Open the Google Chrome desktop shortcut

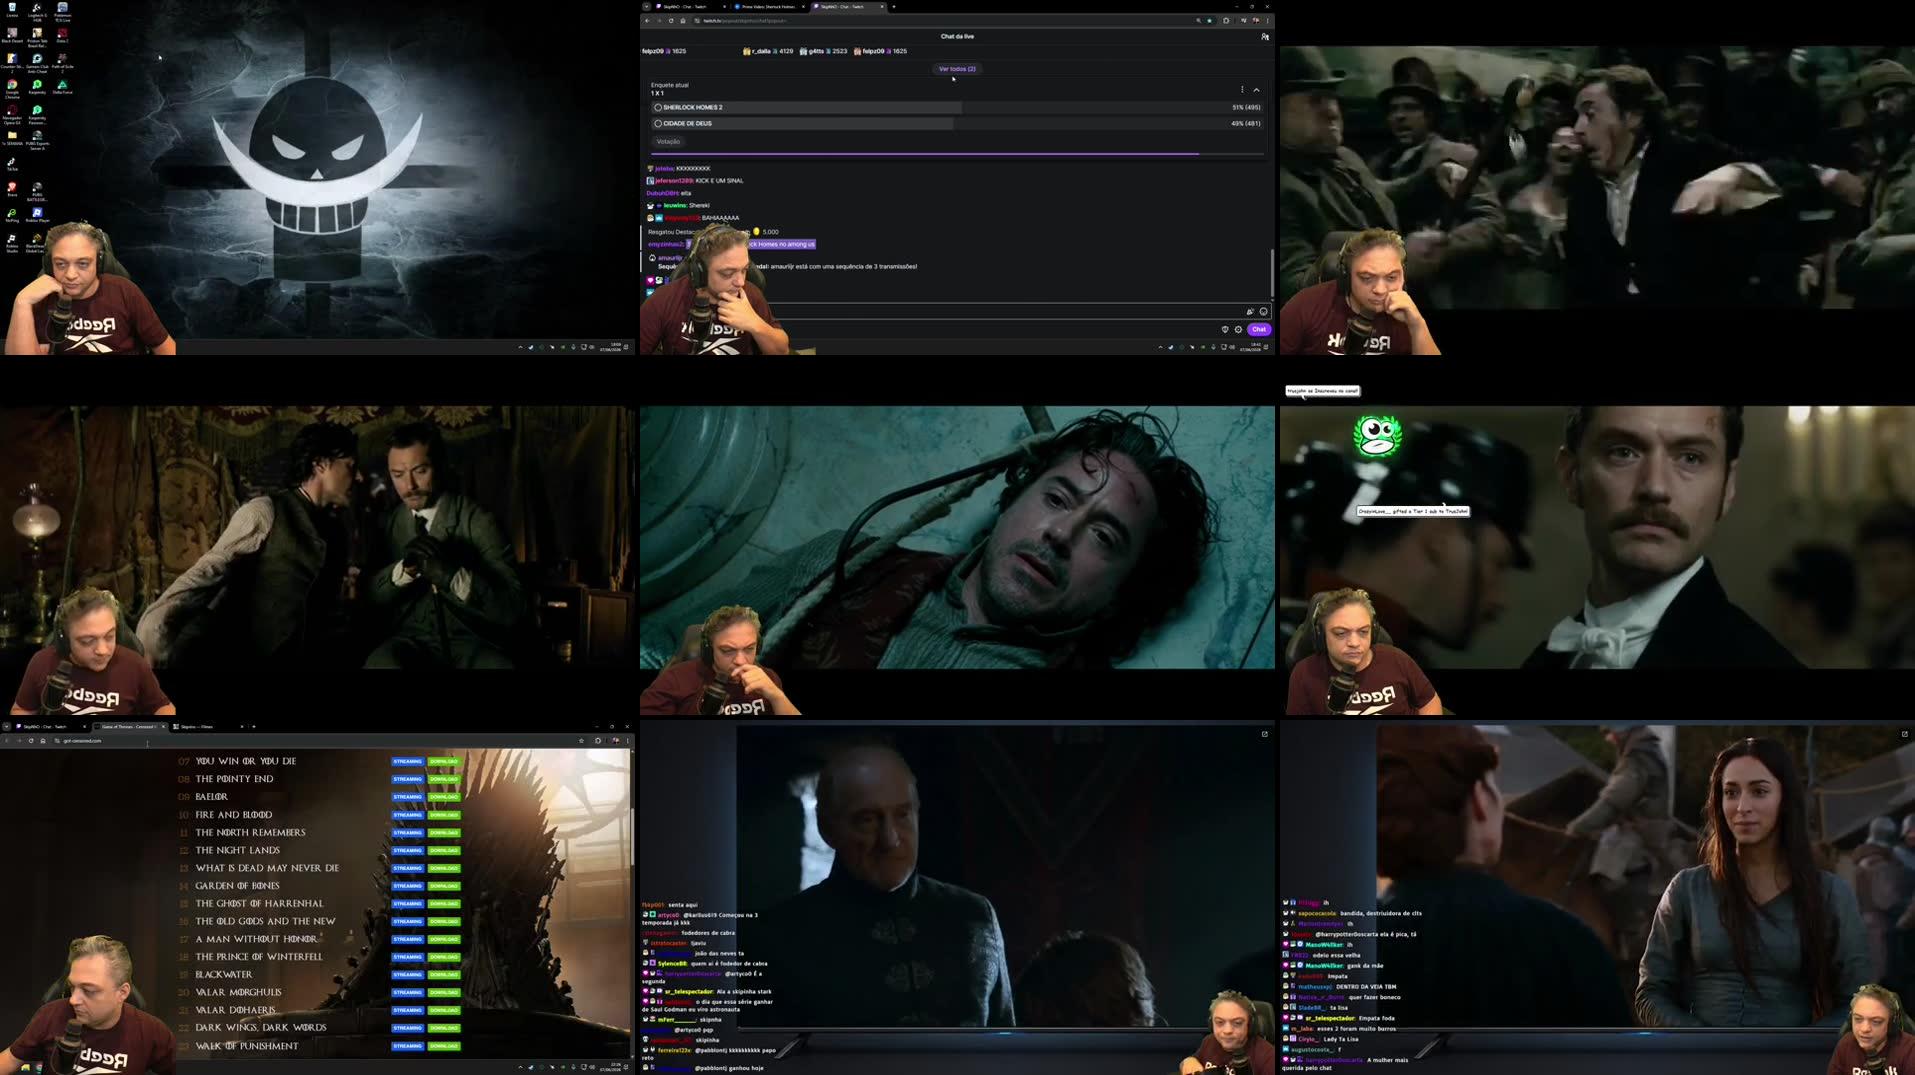tap(12, 89)
